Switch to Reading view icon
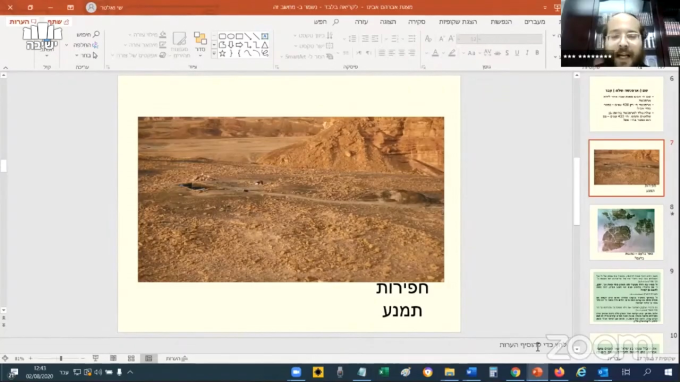This screenshot has height=382, width=680. (113, 359)
